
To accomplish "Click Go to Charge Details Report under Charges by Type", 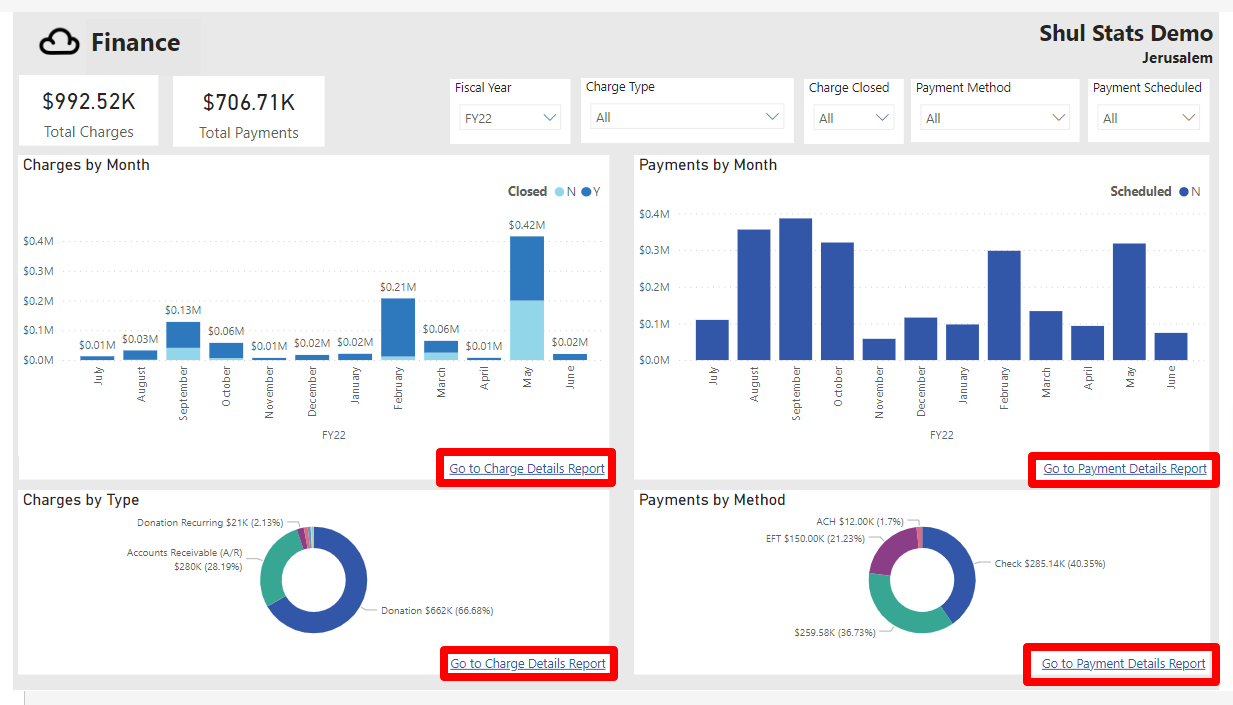I will click(528, 663).
